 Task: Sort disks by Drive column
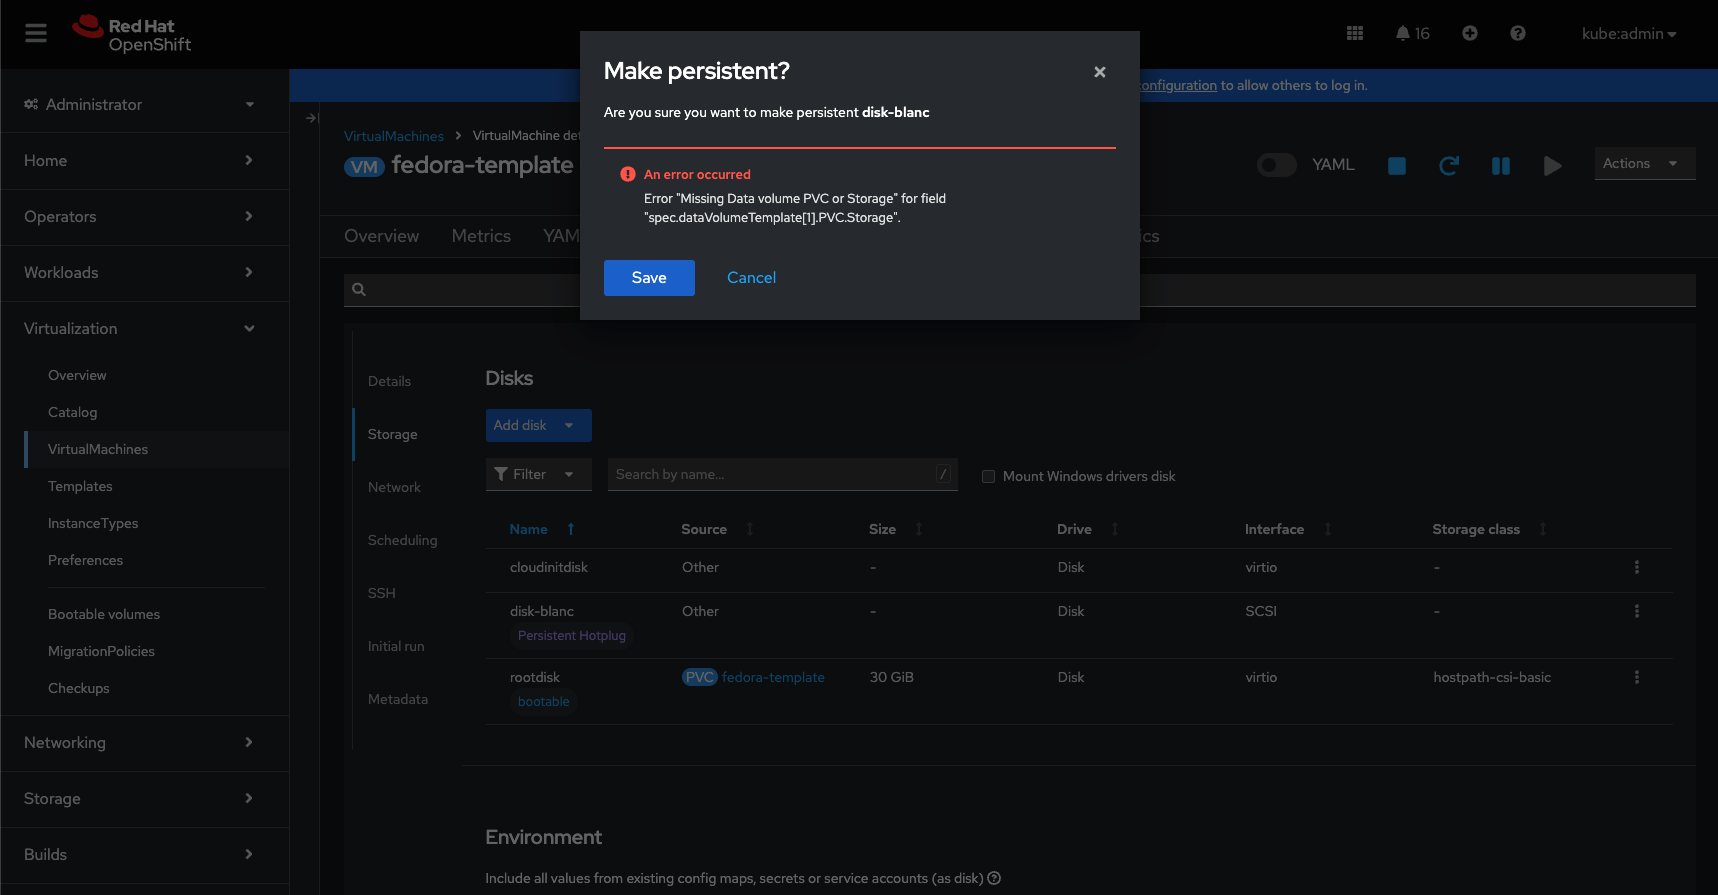[x=1115, y=529]
